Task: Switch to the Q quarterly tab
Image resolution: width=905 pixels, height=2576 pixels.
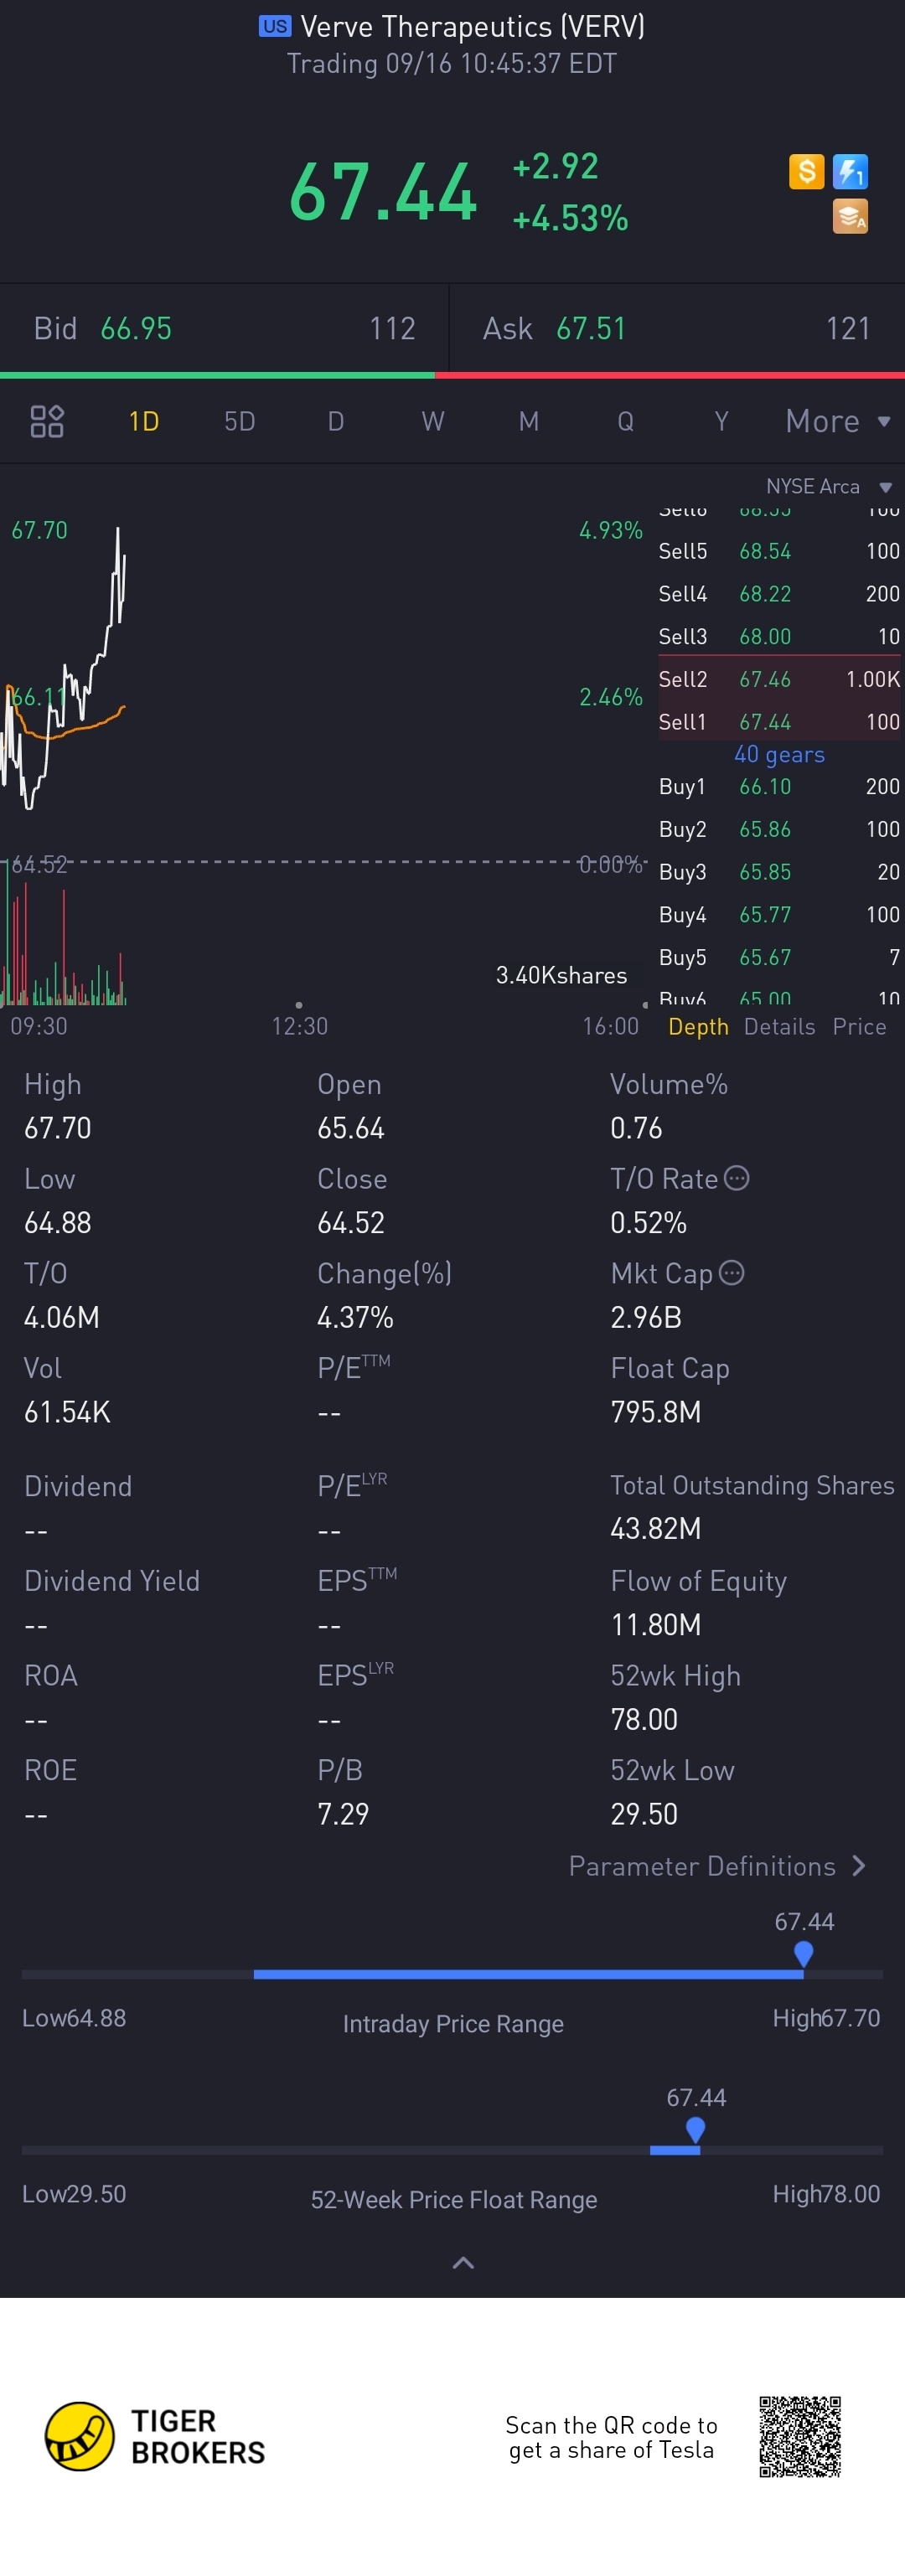Action: tap(625, 421)
